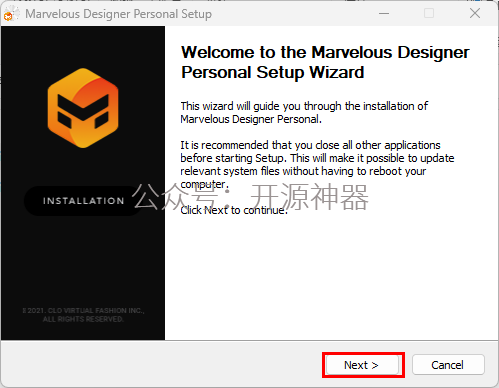
Task: Click the disabled maximize button
Action: (x=429, y=13)
